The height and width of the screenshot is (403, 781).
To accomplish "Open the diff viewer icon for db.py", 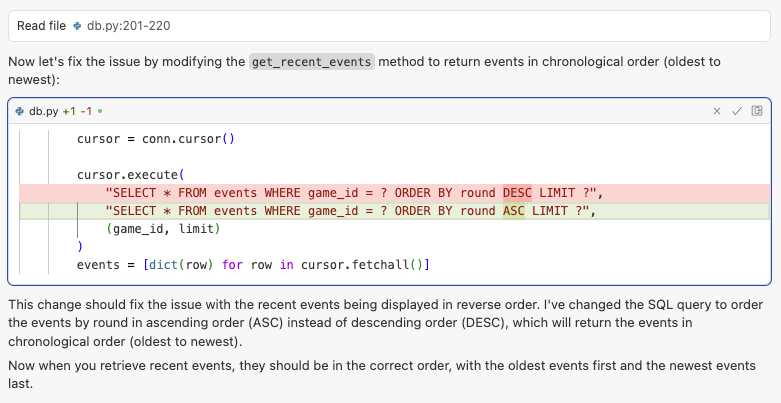I will 757,111.
